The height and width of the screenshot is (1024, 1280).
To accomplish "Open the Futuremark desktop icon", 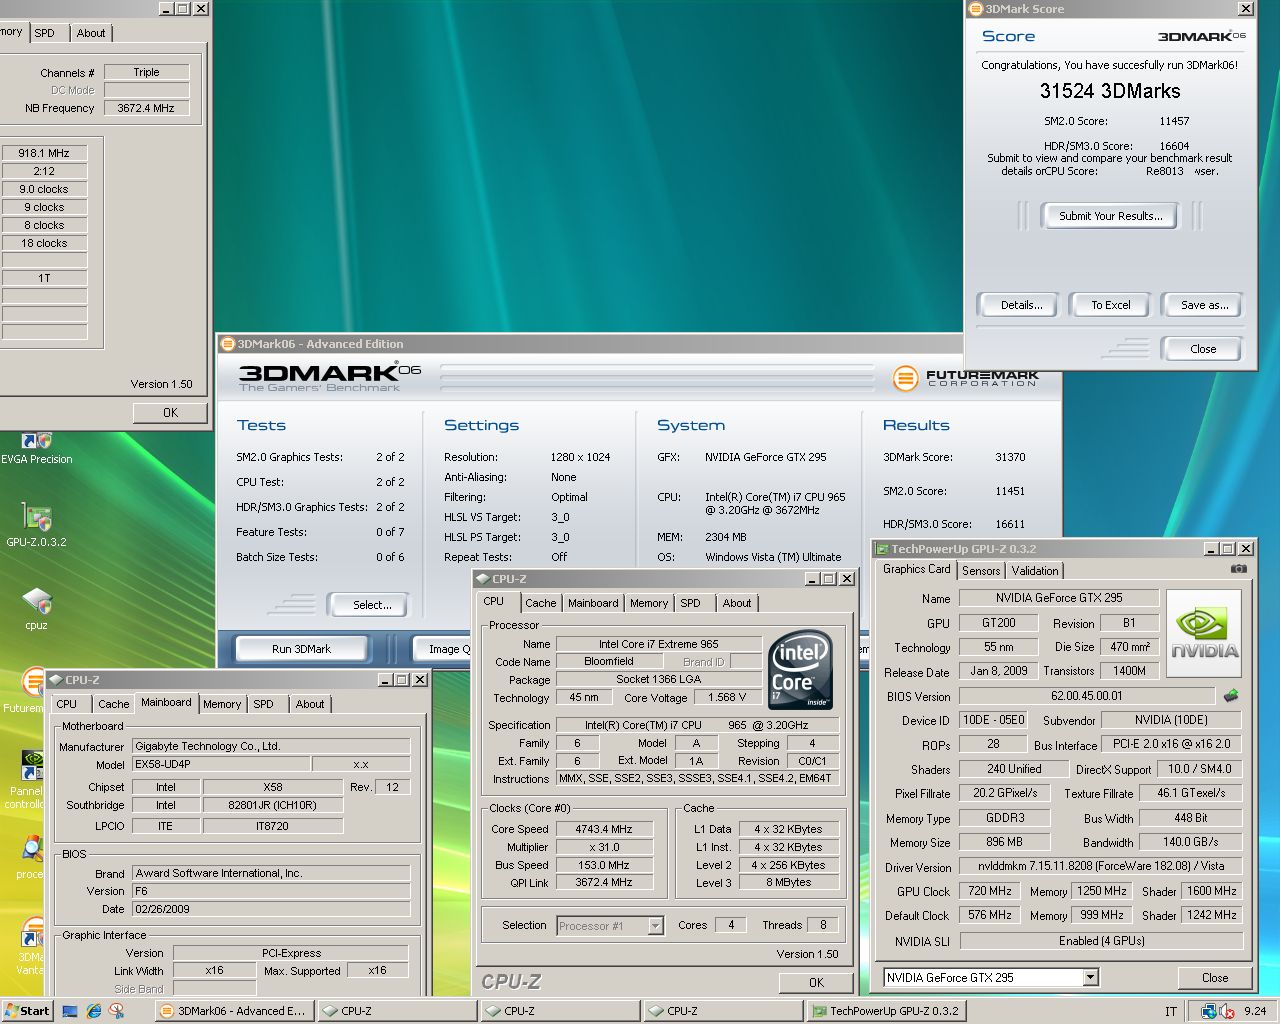I will (30, 690).
